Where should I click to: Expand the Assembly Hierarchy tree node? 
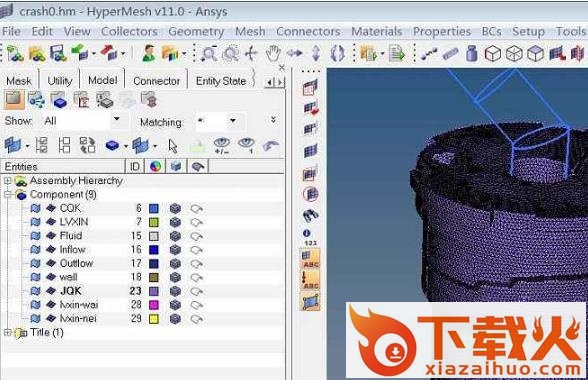pos(7,181)
